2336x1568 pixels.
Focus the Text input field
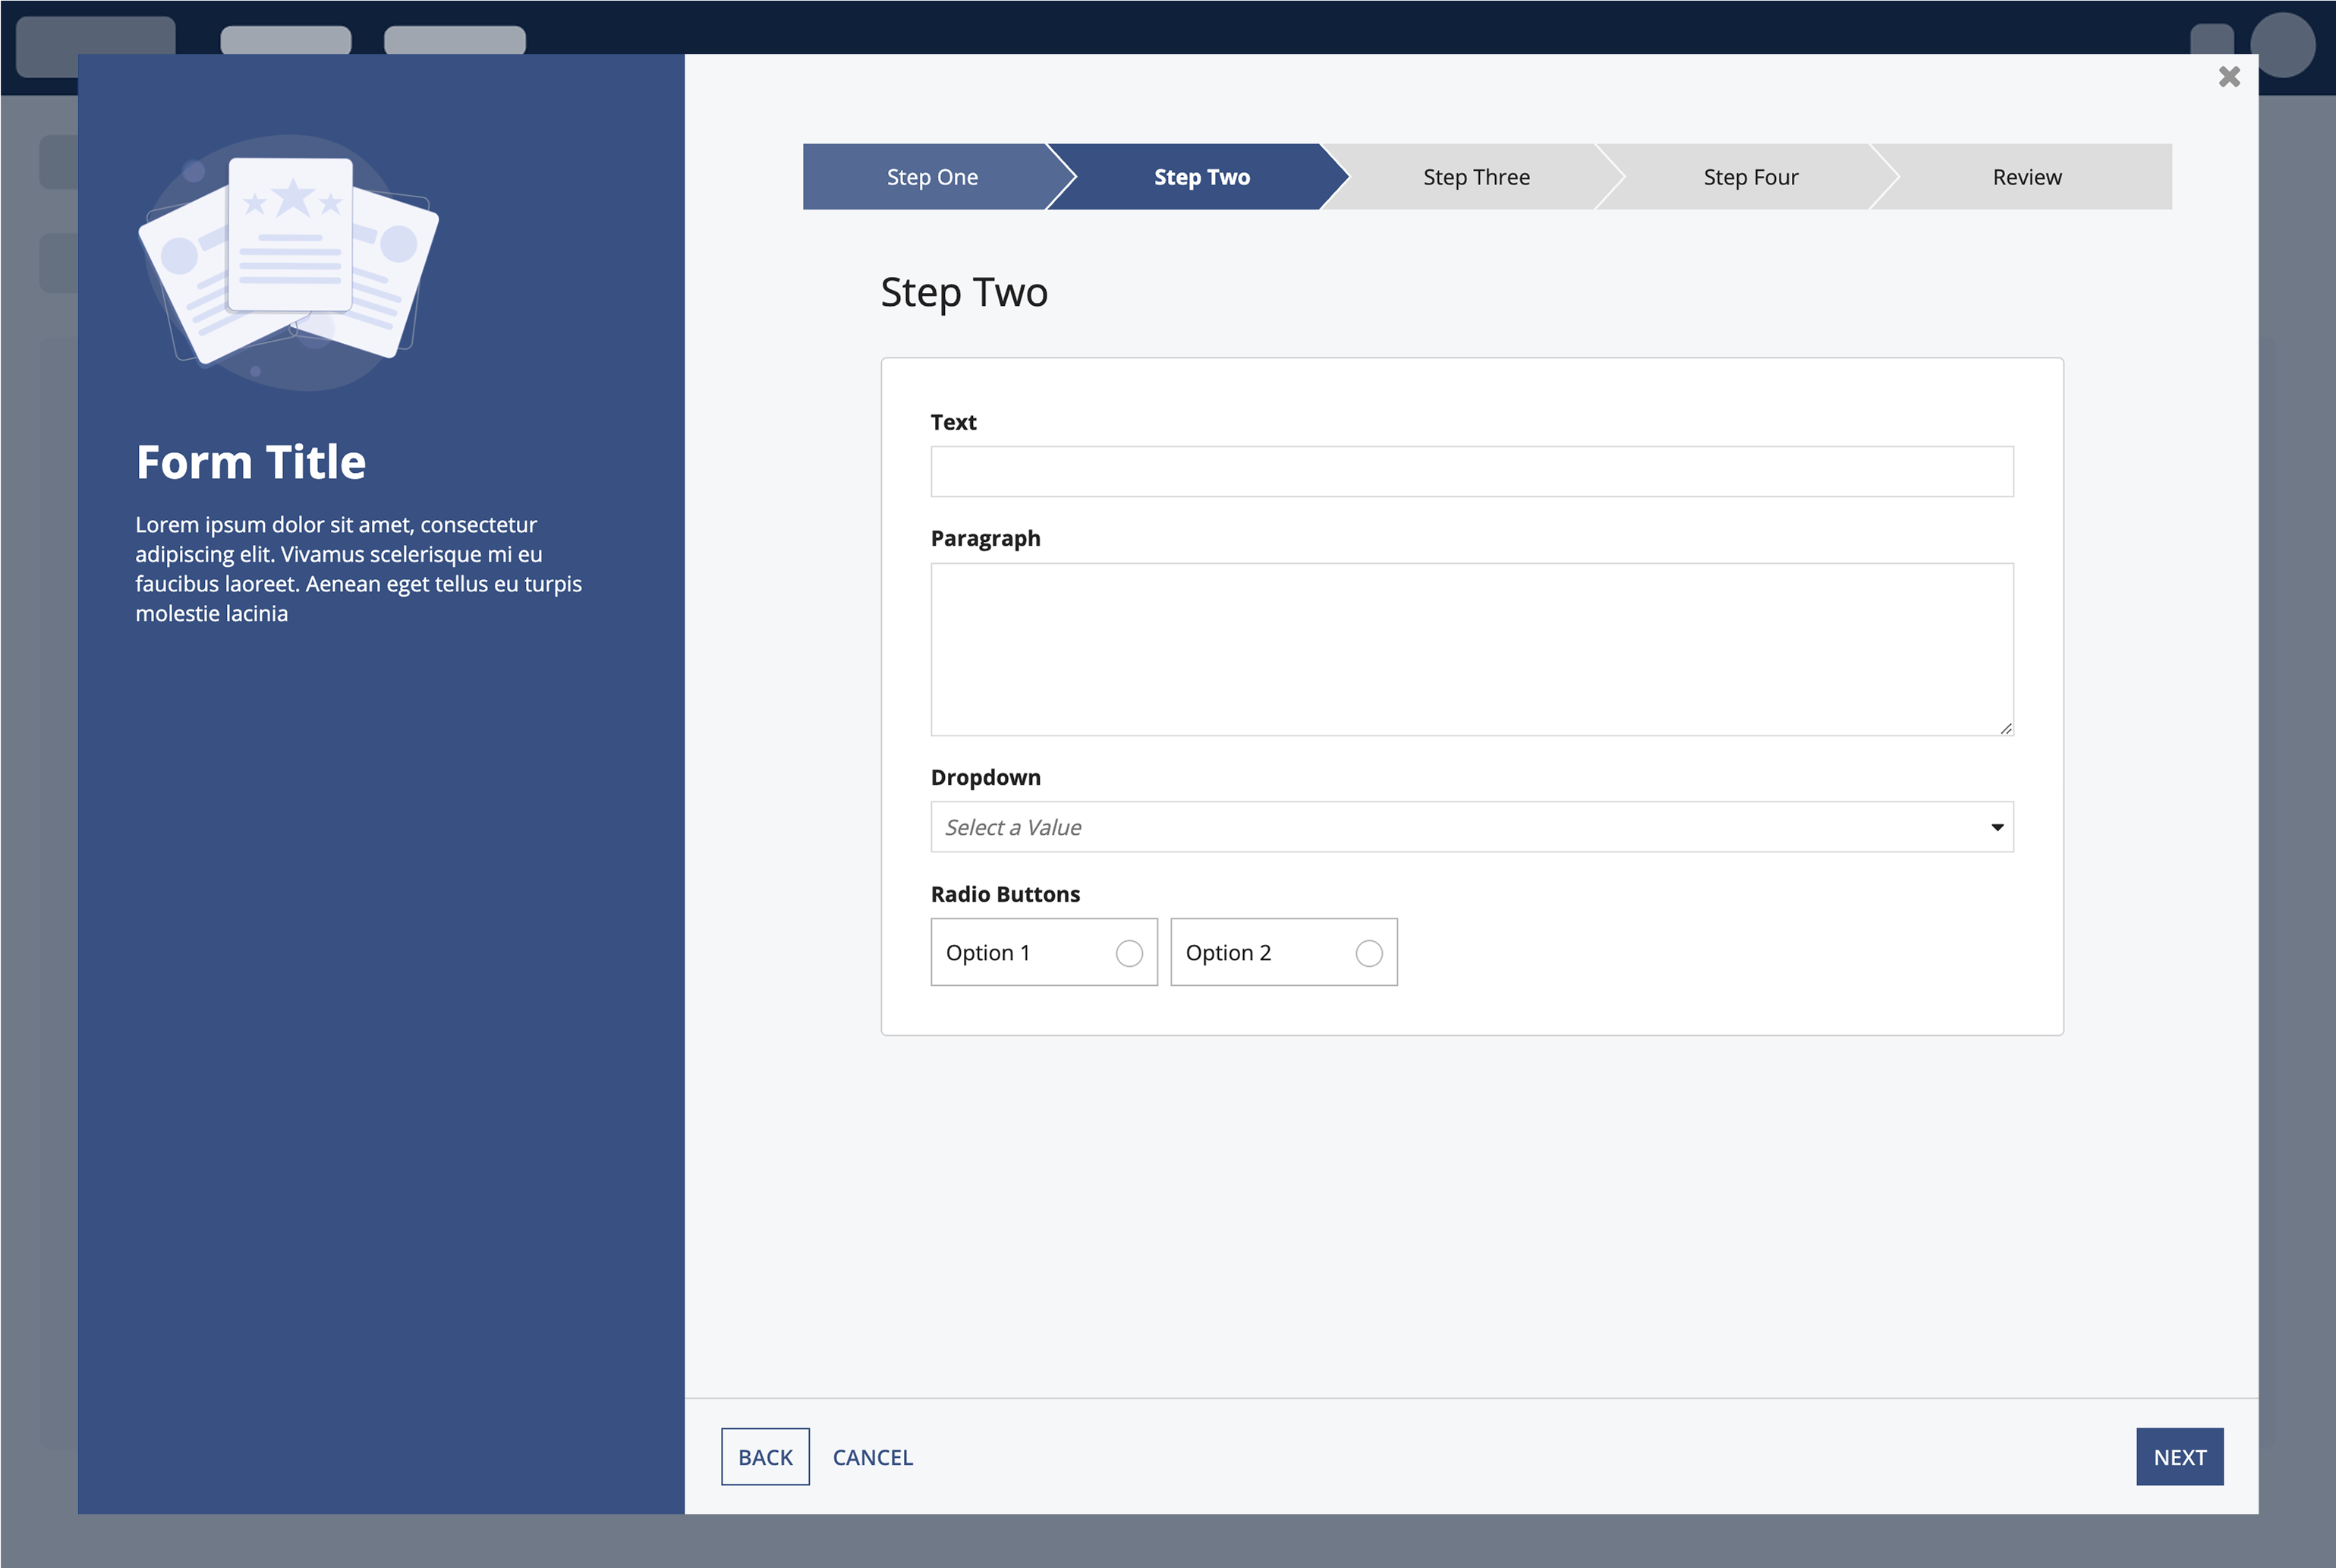(1471, 471)
